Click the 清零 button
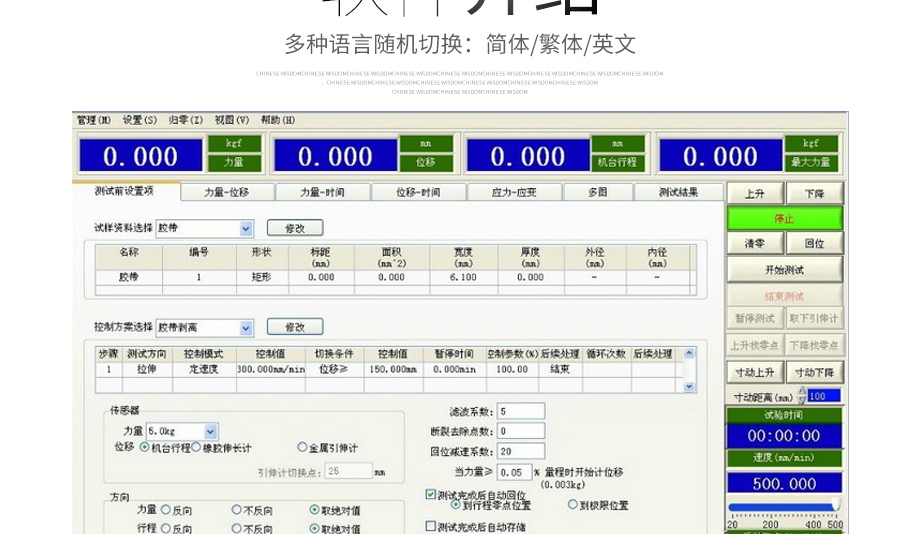 click(x=755, y=243)
